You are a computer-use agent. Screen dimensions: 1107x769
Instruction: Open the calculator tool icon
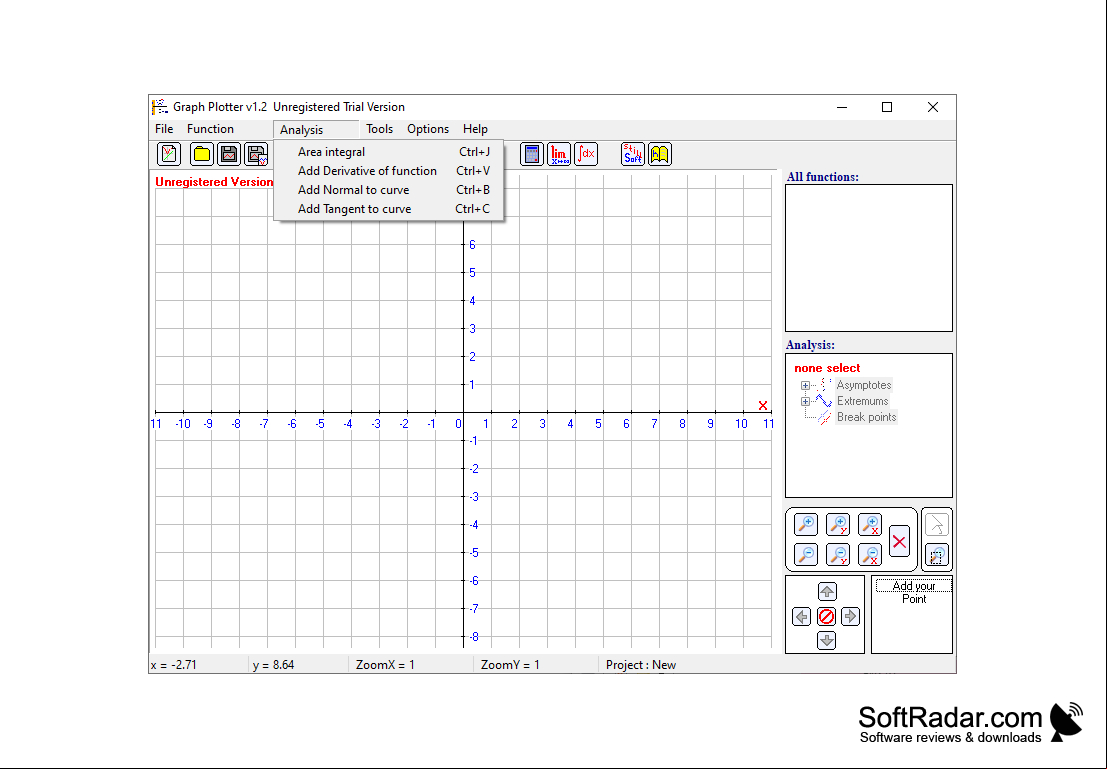pos(532,154)
